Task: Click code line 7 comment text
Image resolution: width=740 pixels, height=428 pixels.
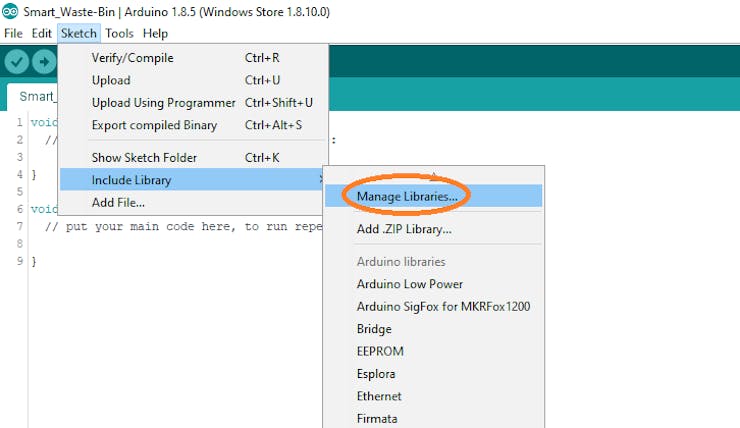Action: pyautogui.click(x=184, y=227)
